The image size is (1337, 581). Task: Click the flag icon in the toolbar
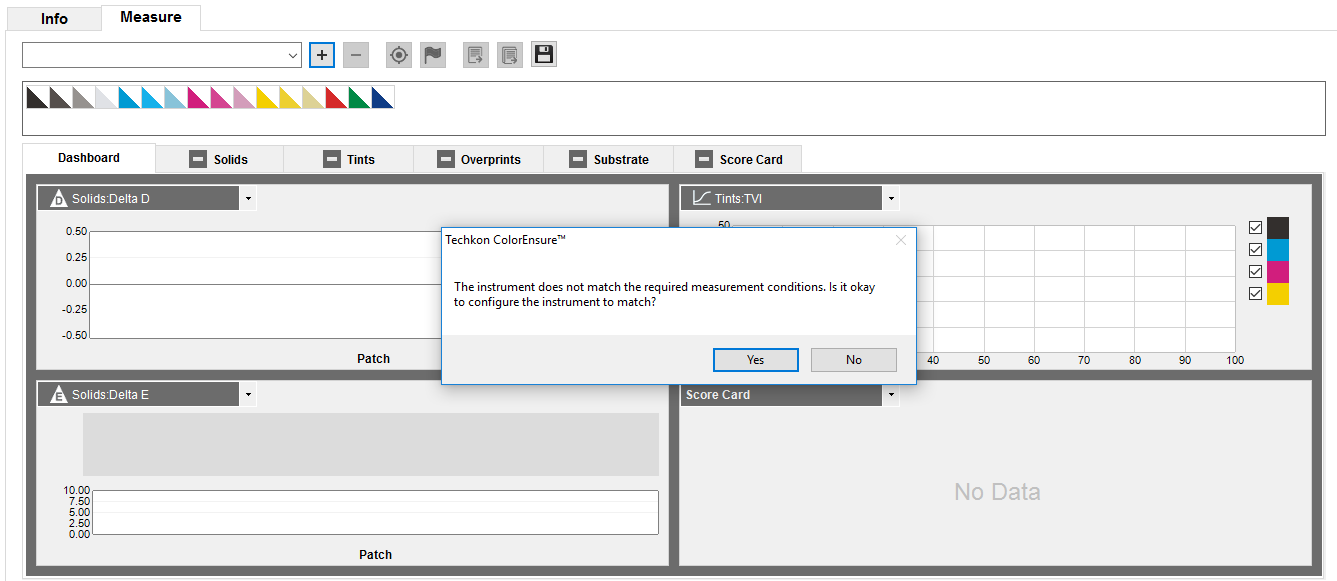433,55
